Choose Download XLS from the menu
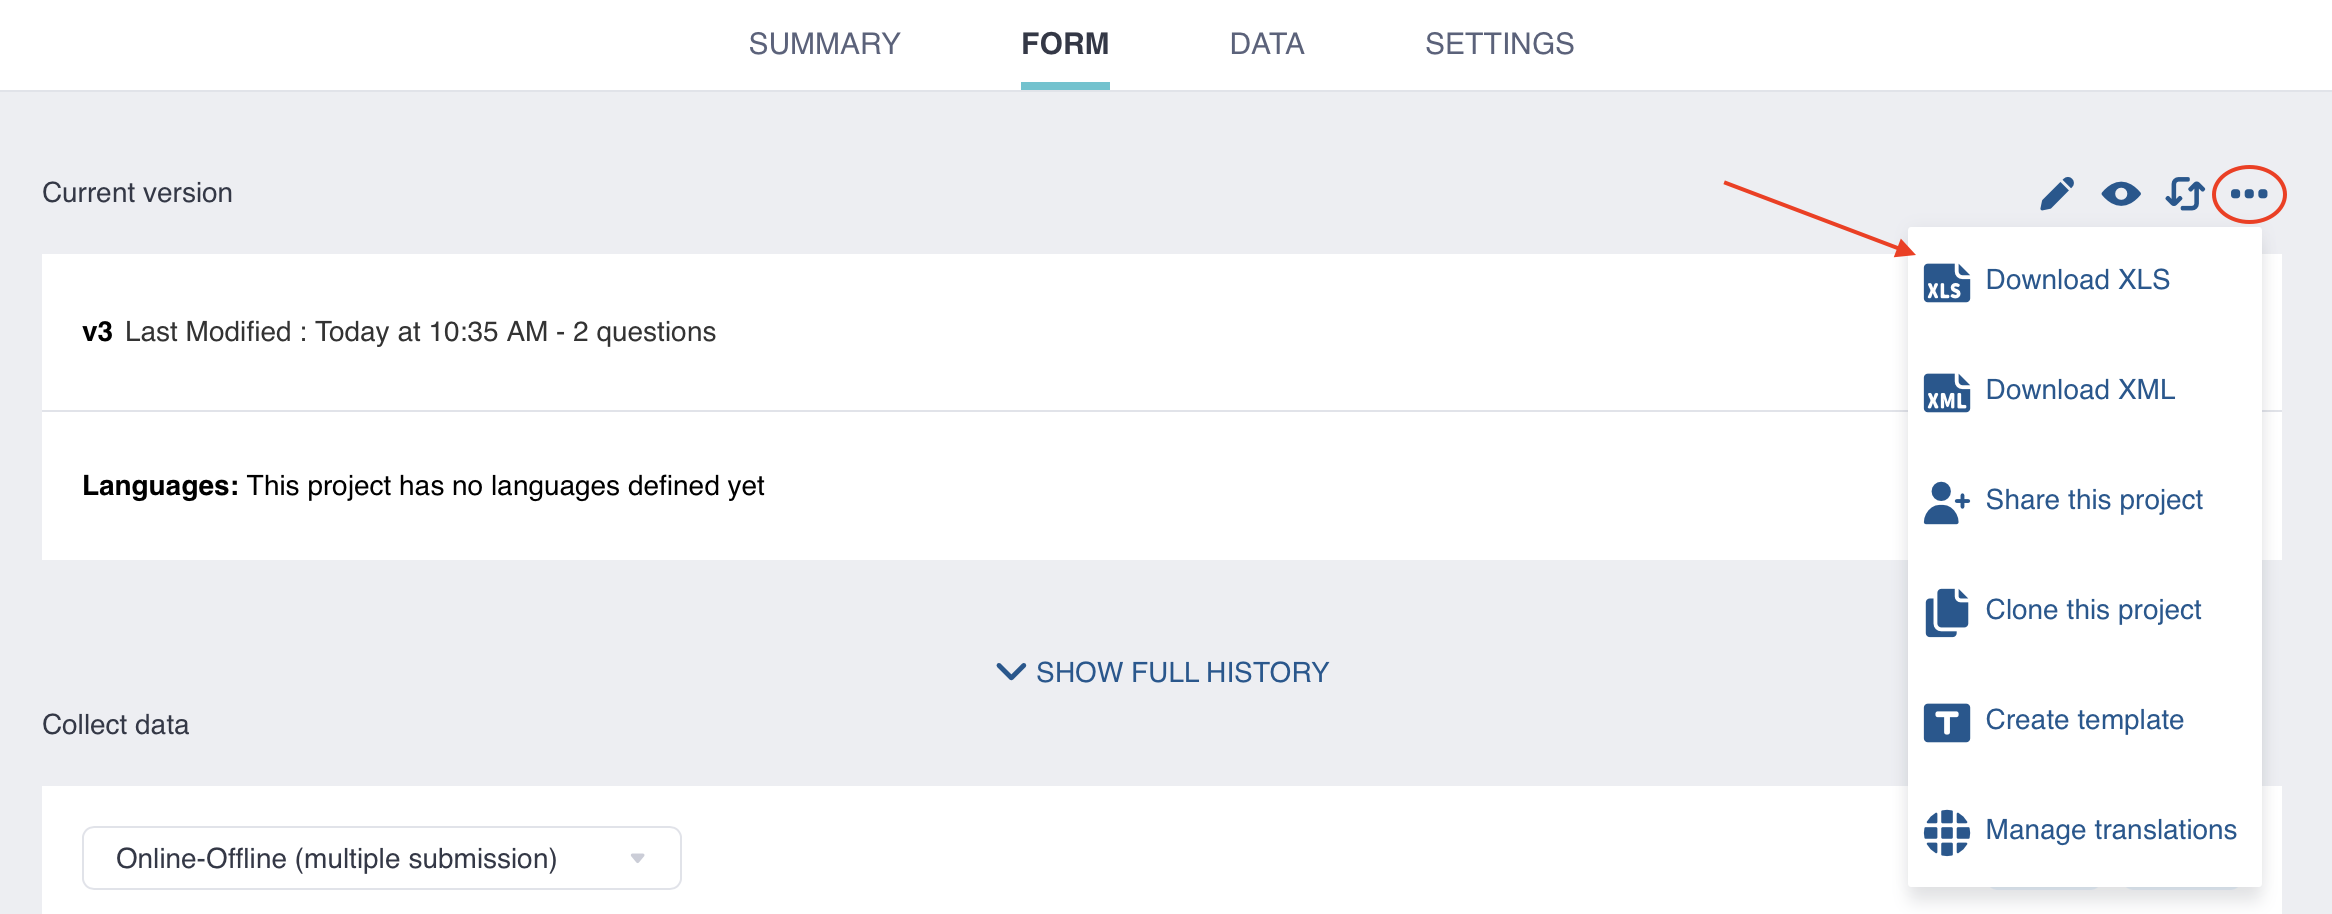 [x=2077, y=280]
